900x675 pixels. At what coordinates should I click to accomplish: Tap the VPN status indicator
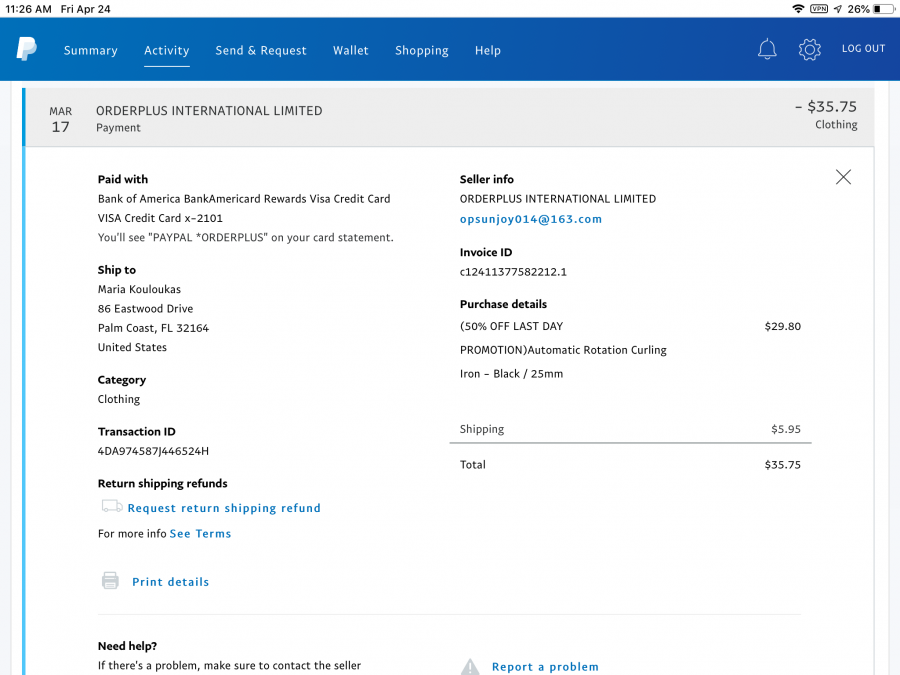coord(819,9)
